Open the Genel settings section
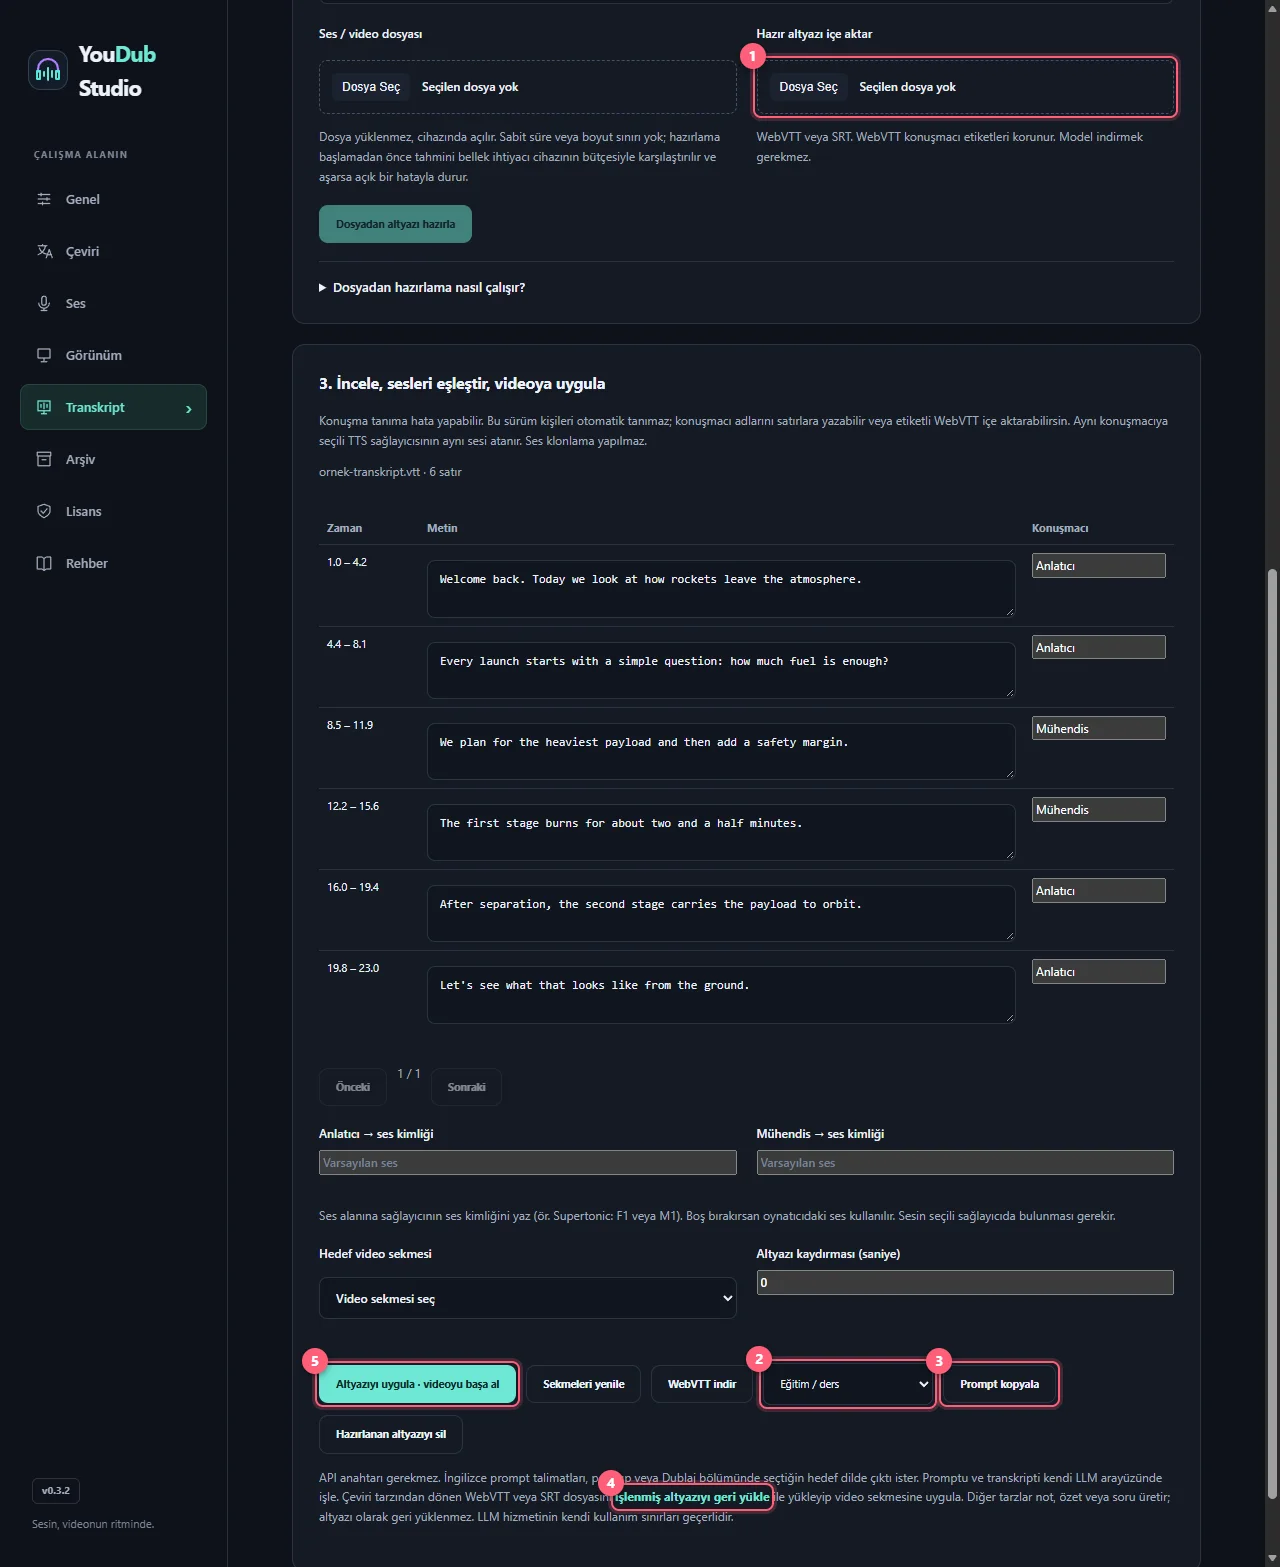 click(x=113, y=199)
